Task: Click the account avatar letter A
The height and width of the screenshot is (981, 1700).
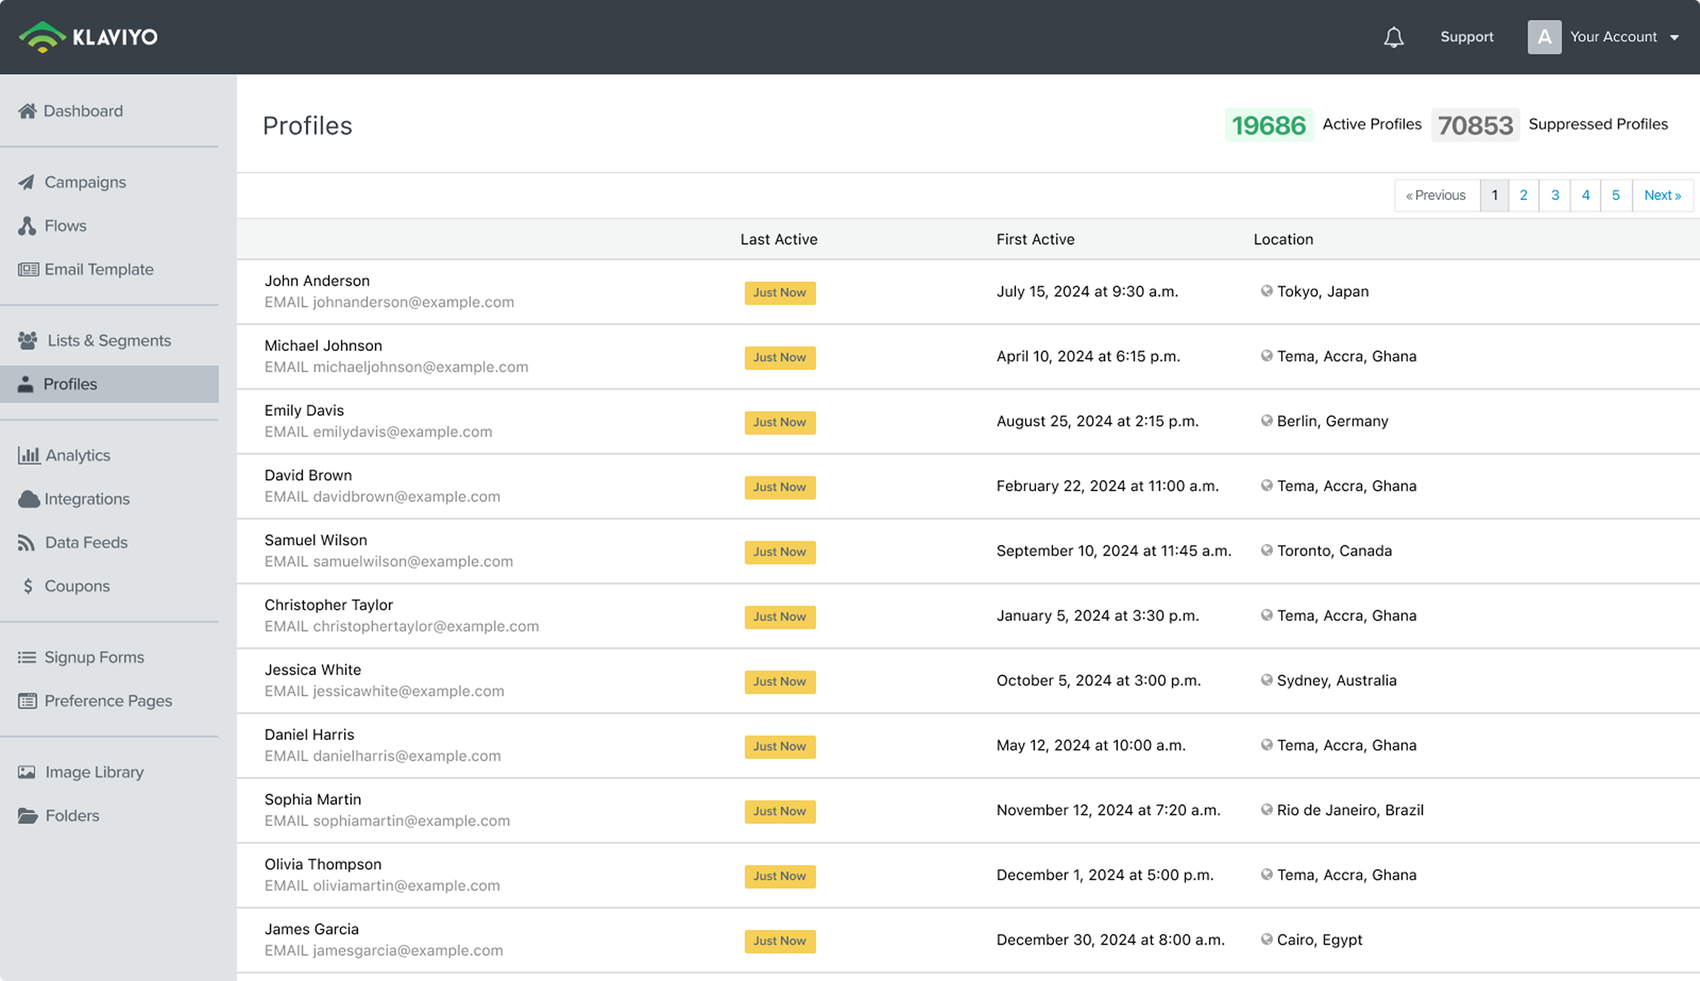Action: [1544, 37]
